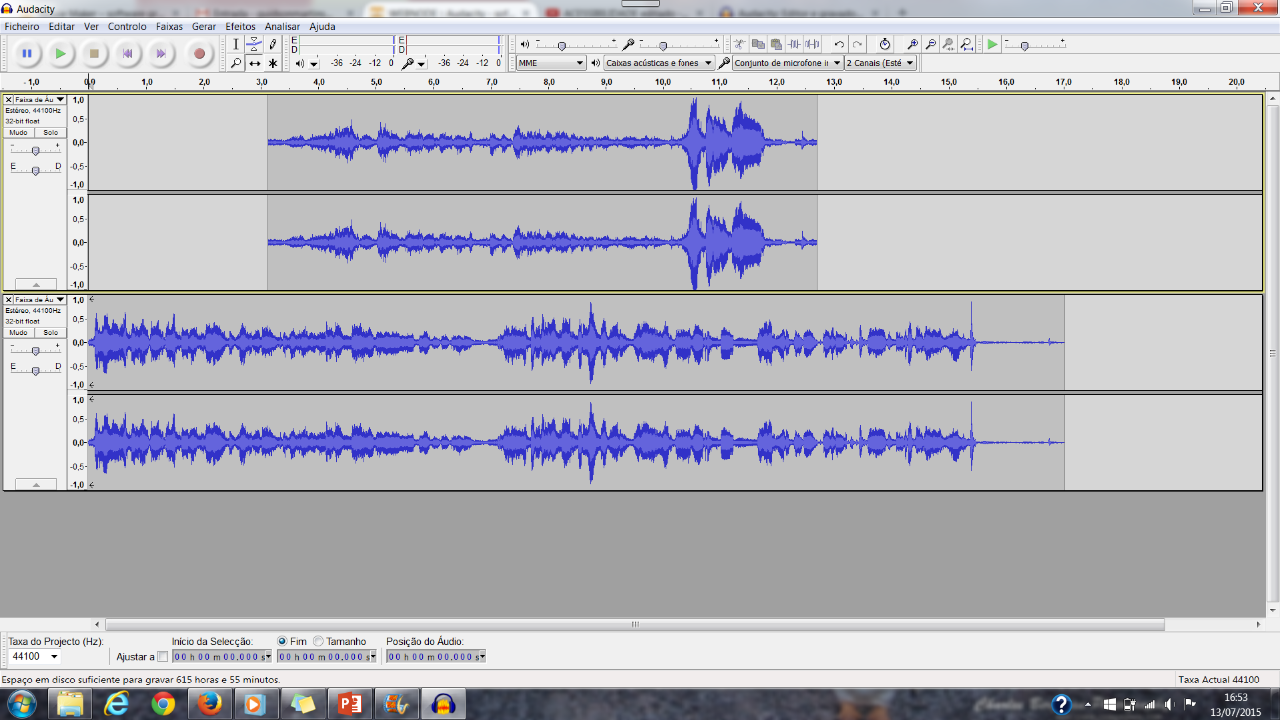1280x720 pixels.
Task: Click Solo on the second track
Action: pos(50,332)
